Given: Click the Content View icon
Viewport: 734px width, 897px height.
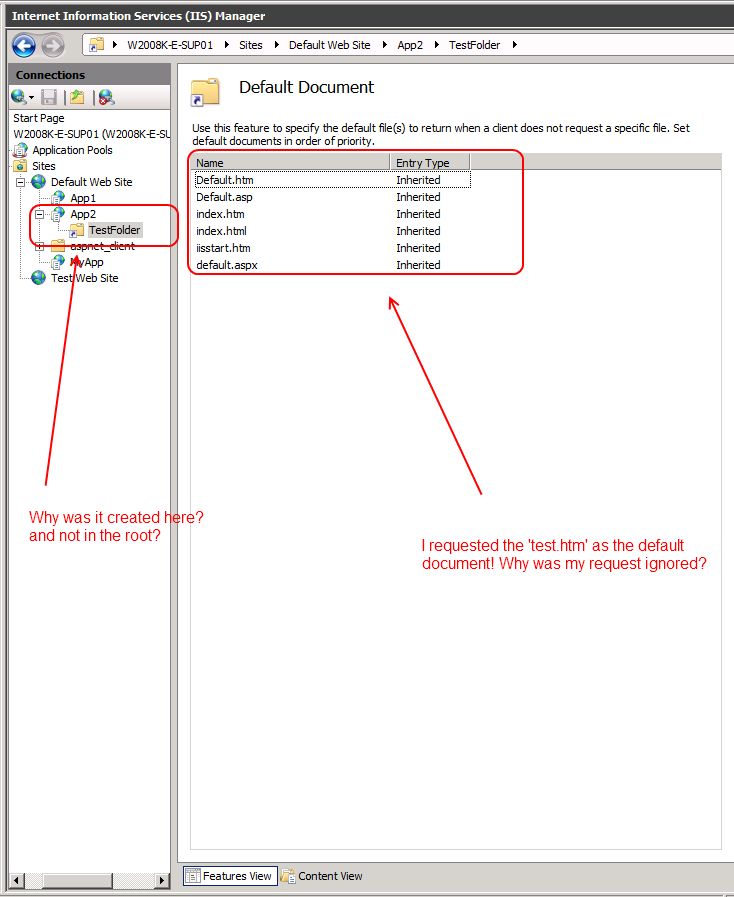Looking at the screenshot, I should (288, 876).
